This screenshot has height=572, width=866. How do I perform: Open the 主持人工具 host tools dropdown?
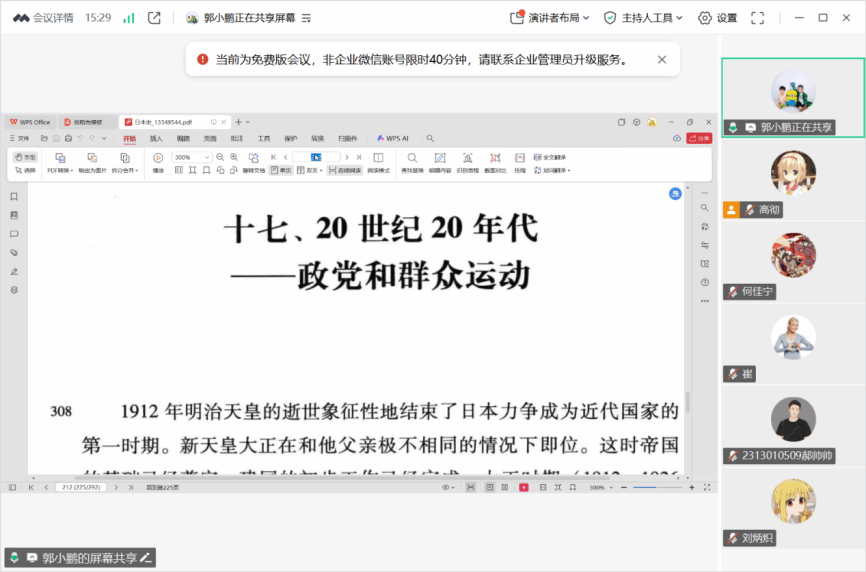click(x=644, y=18)
